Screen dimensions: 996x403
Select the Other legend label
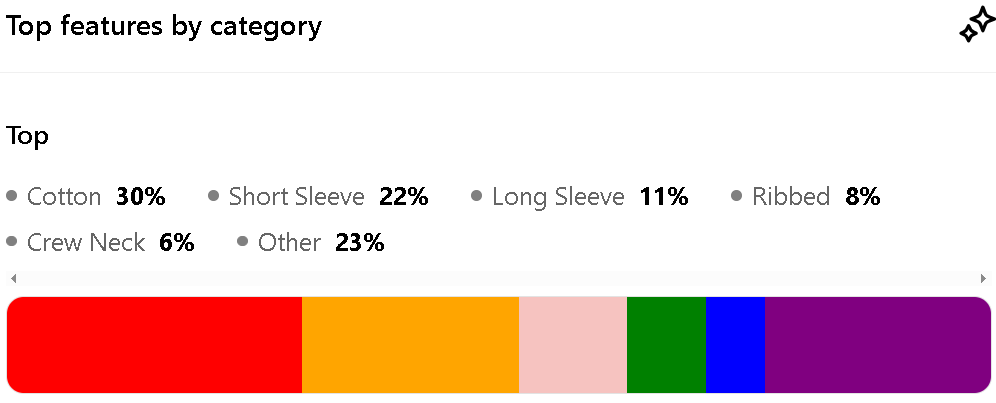point(289,242)
